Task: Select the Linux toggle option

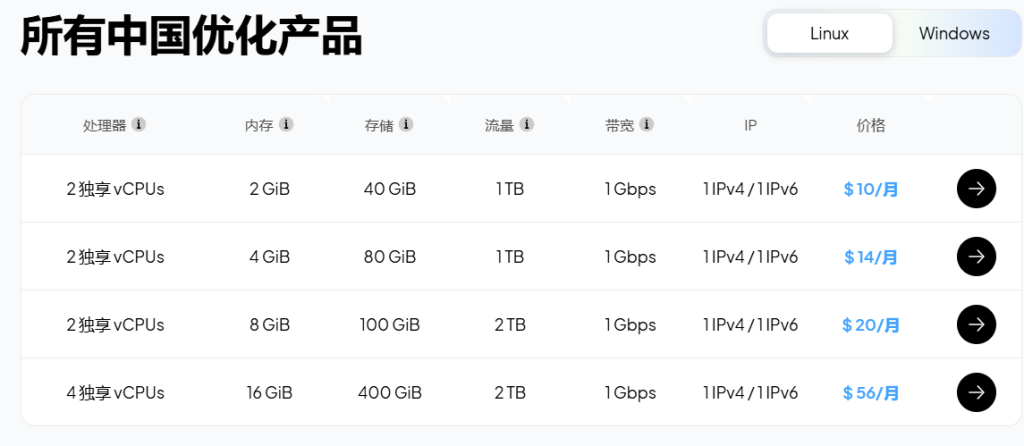Action: coord(829,33)
